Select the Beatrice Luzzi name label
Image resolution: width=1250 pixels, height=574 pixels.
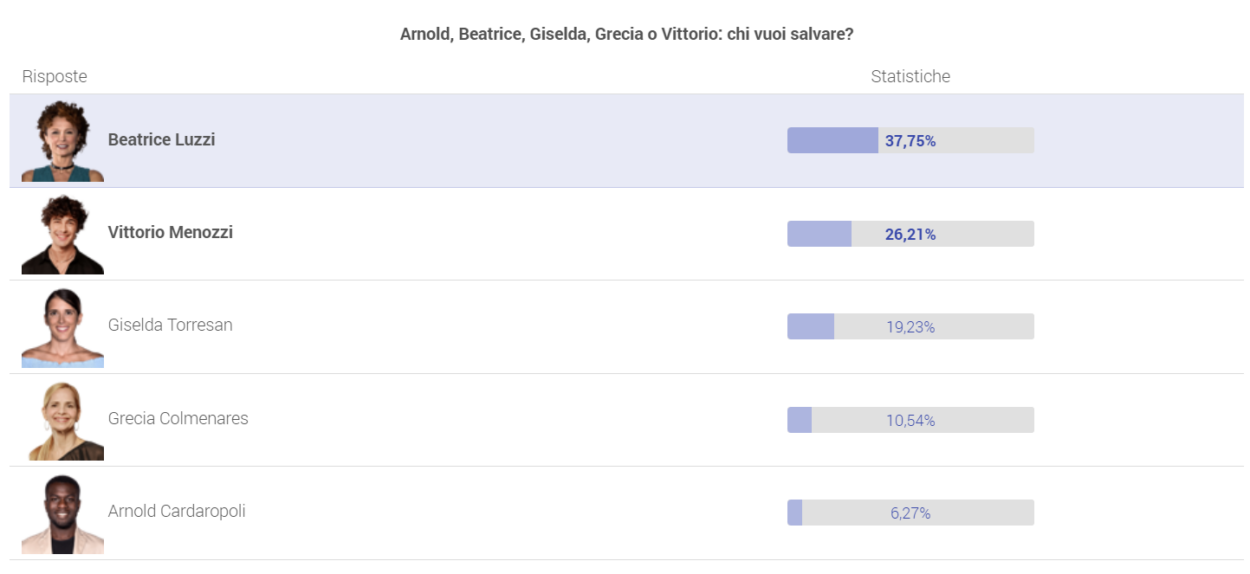click(161, 140)
